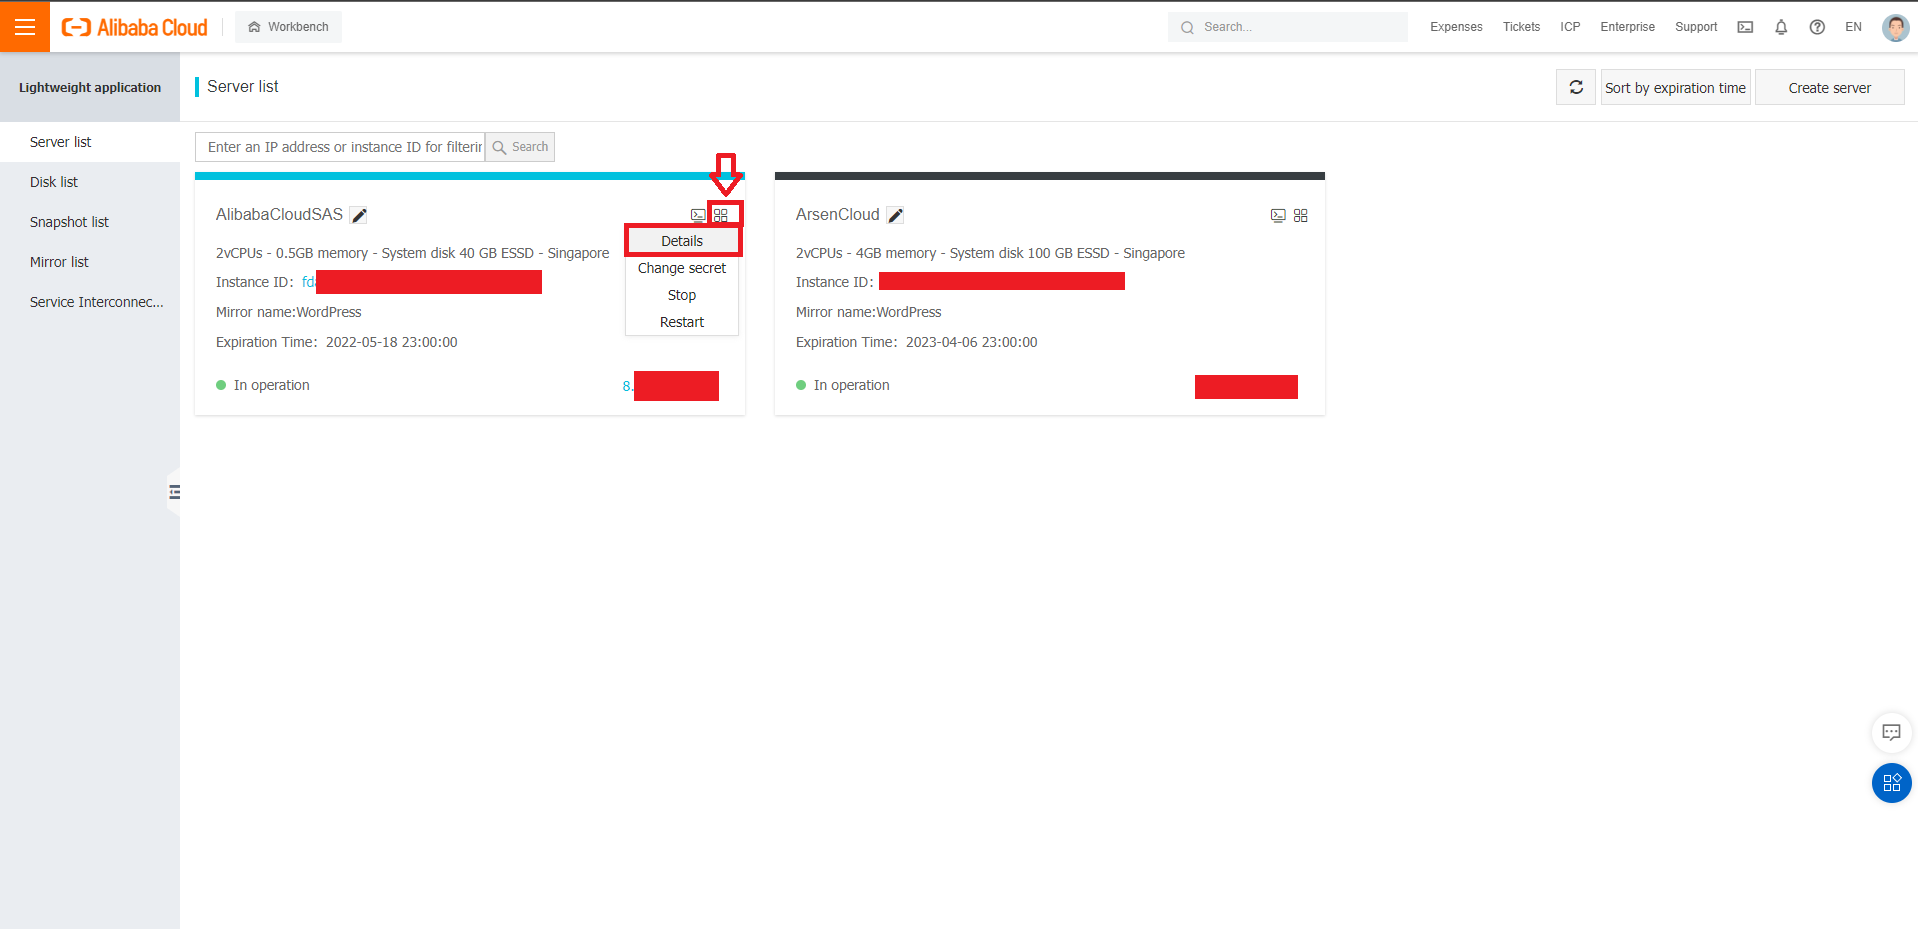1918x929 pixels.
Task: Open remote connection for ArsenCloud
Action: click(x=1278, y=215)
